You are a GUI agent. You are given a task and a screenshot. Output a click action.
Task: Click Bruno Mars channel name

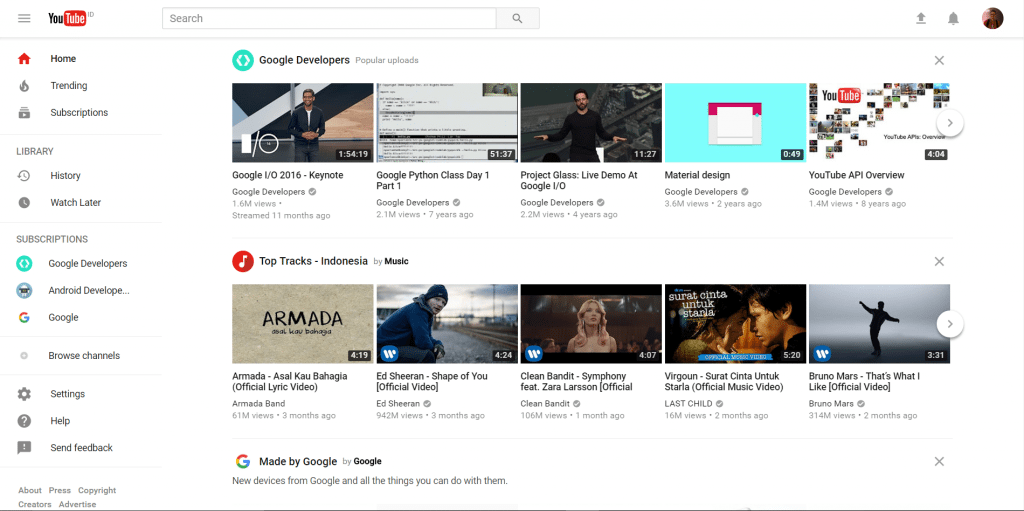(831, 404)
